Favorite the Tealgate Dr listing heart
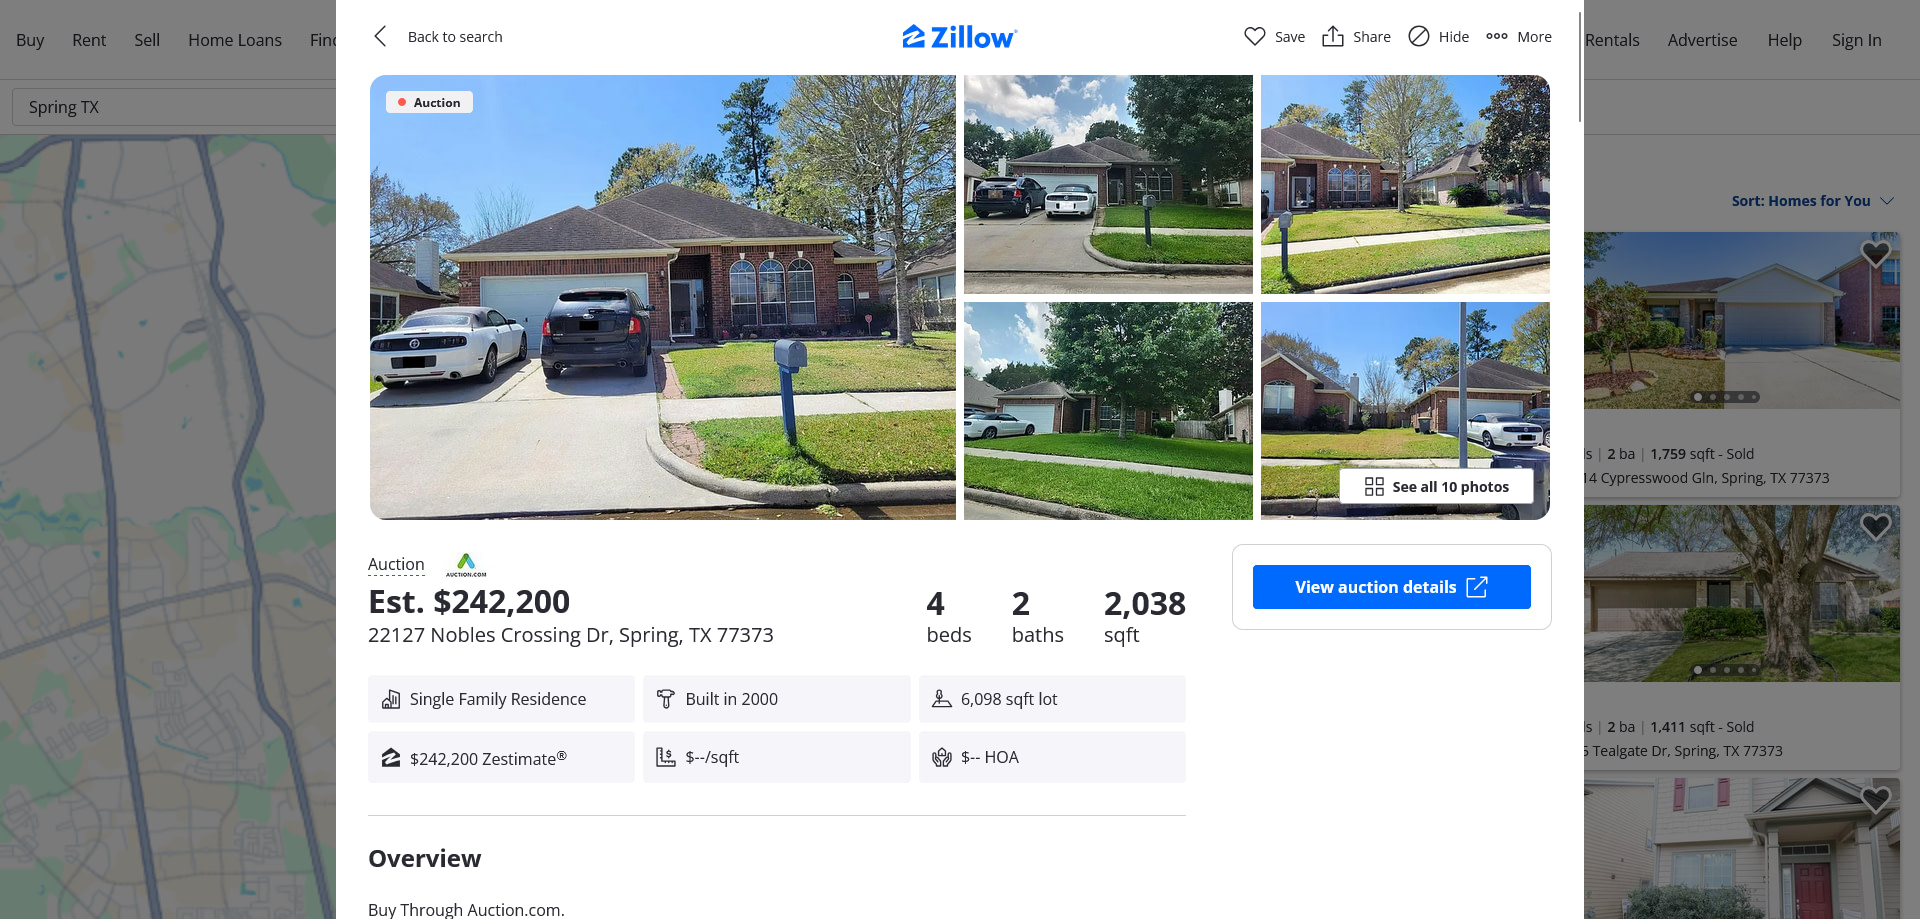This screenshot has height=919, width=1920. [x=1875, y=526]
